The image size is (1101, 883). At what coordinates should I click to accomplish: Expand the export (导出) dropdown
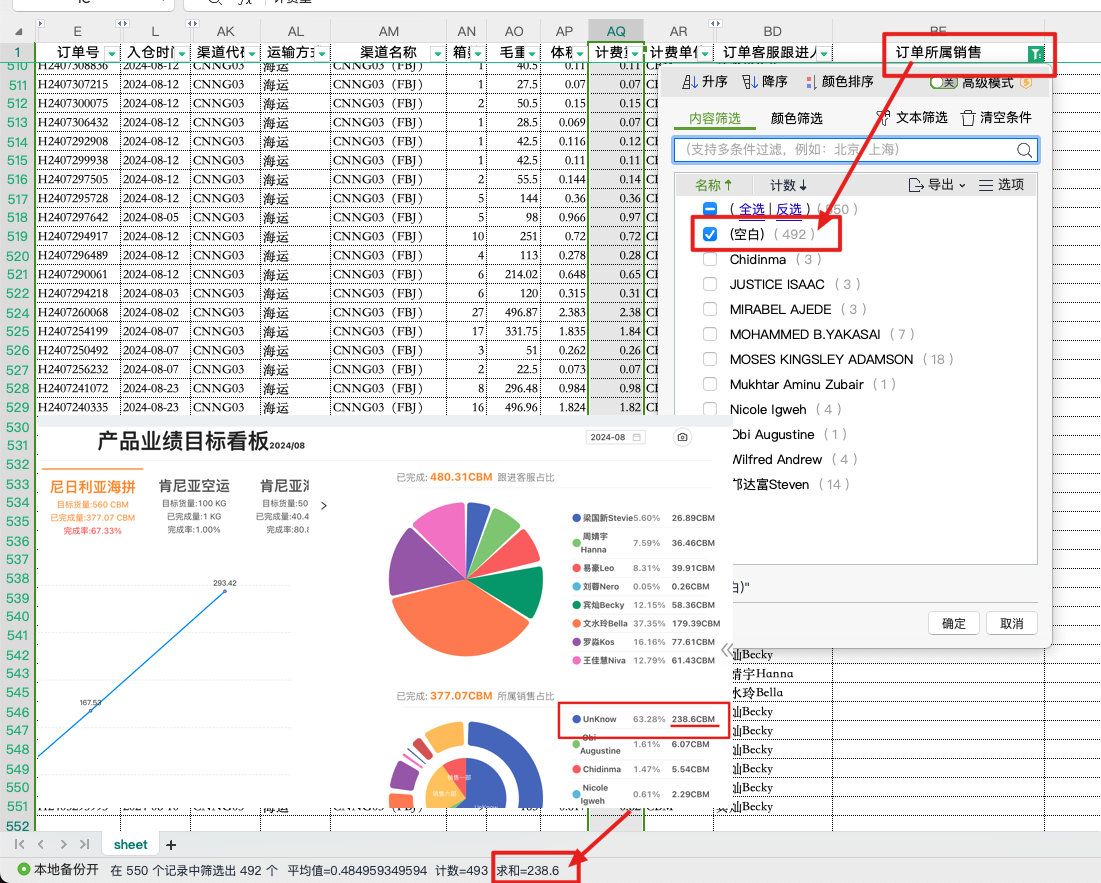(936, 185)
